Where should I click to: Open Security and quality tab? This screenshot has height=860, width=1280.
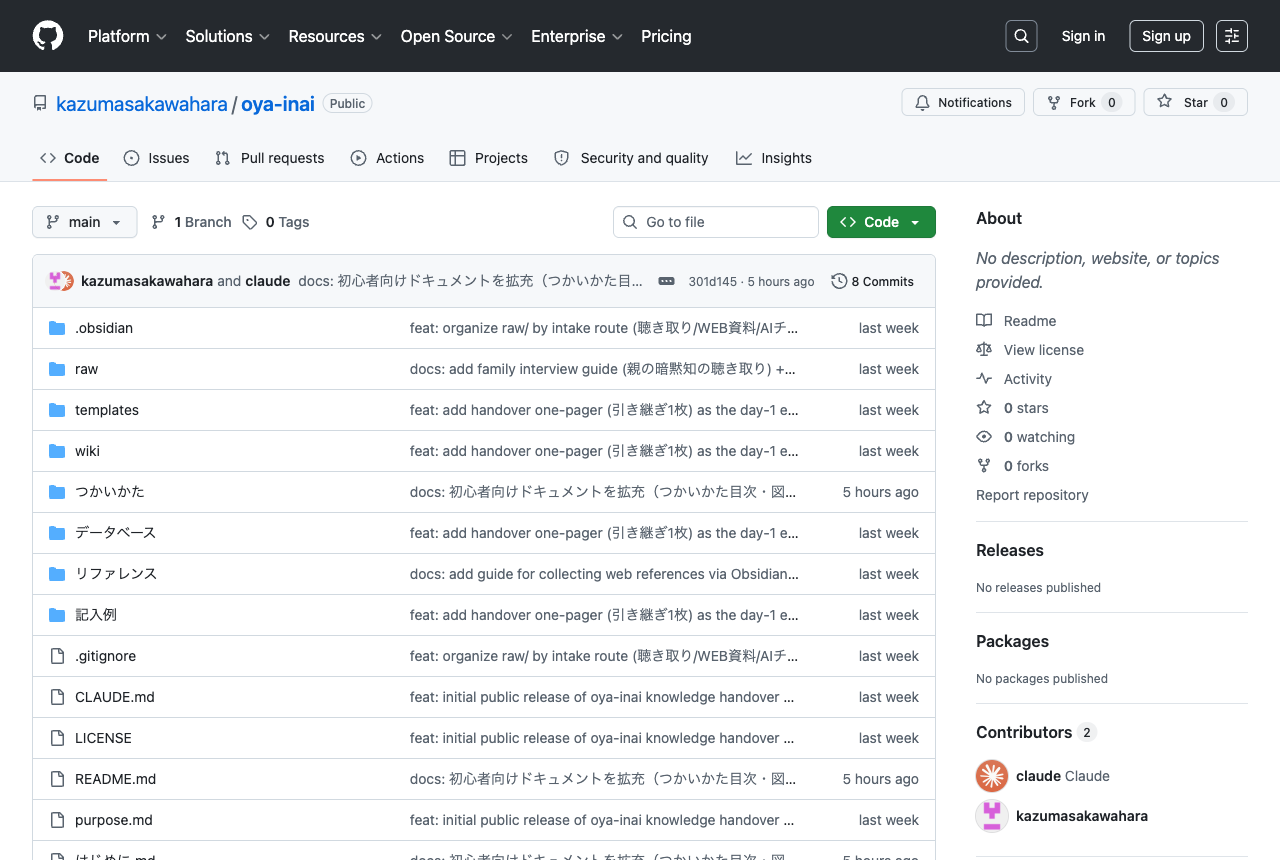(x=631, y=158)
